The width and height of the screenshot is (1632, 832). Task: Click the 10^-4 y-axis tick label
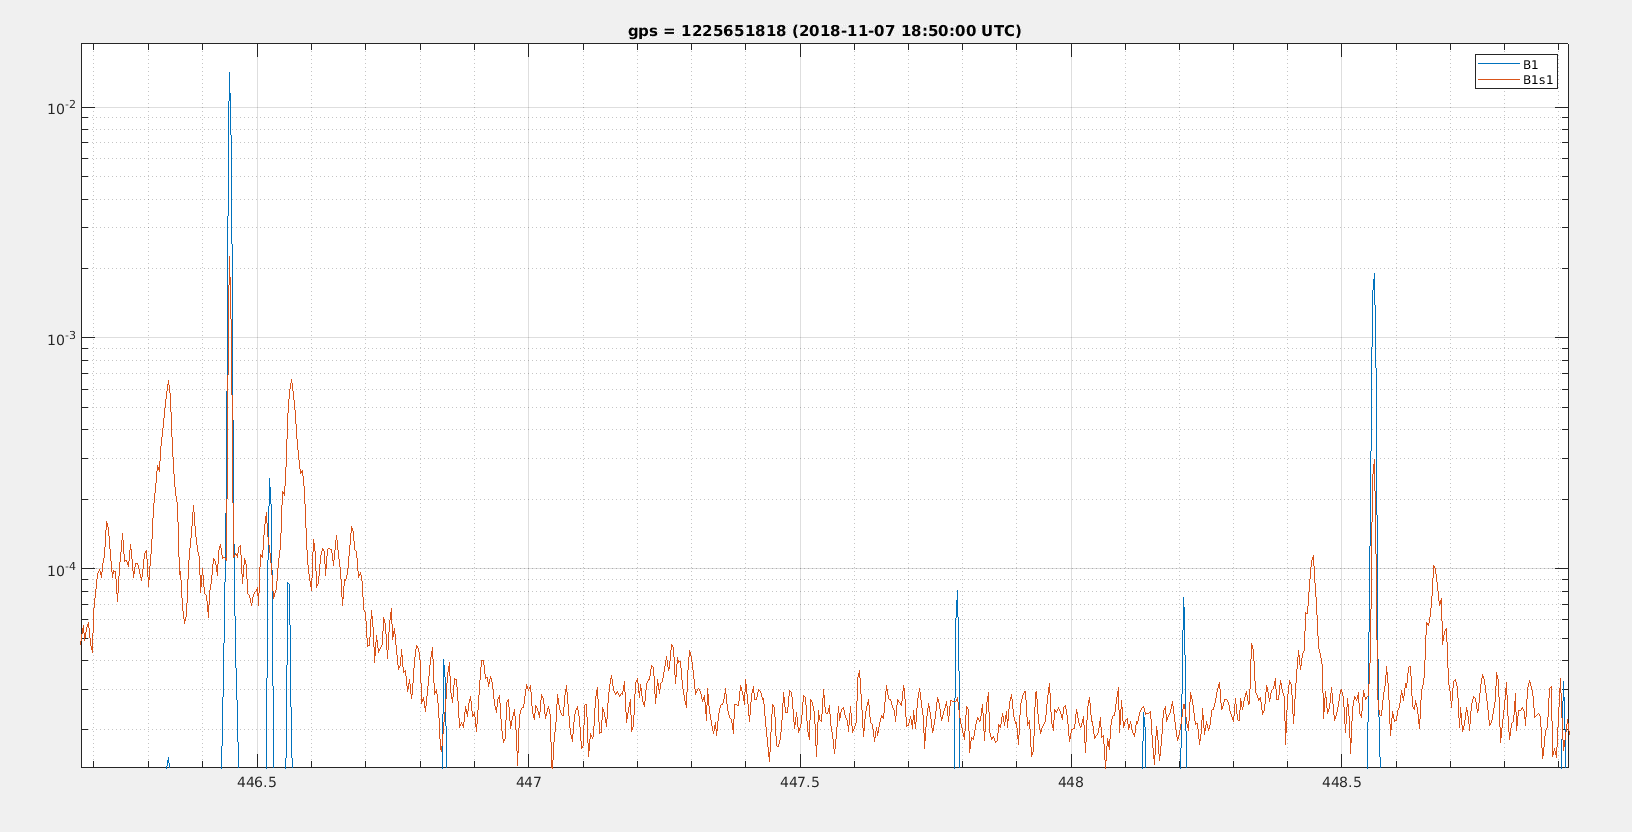pyautogui.click(x=60, y=570)
